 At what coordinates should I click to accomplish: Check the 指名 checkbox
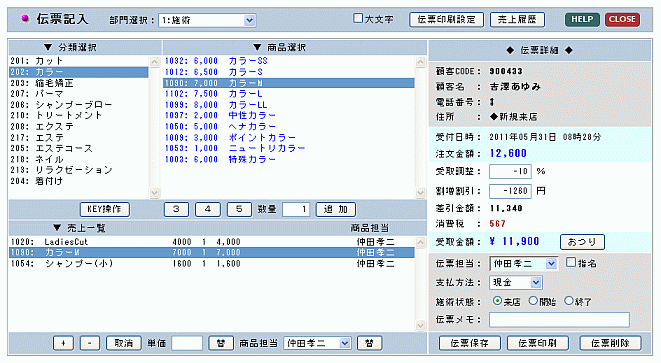click(571, 262)
